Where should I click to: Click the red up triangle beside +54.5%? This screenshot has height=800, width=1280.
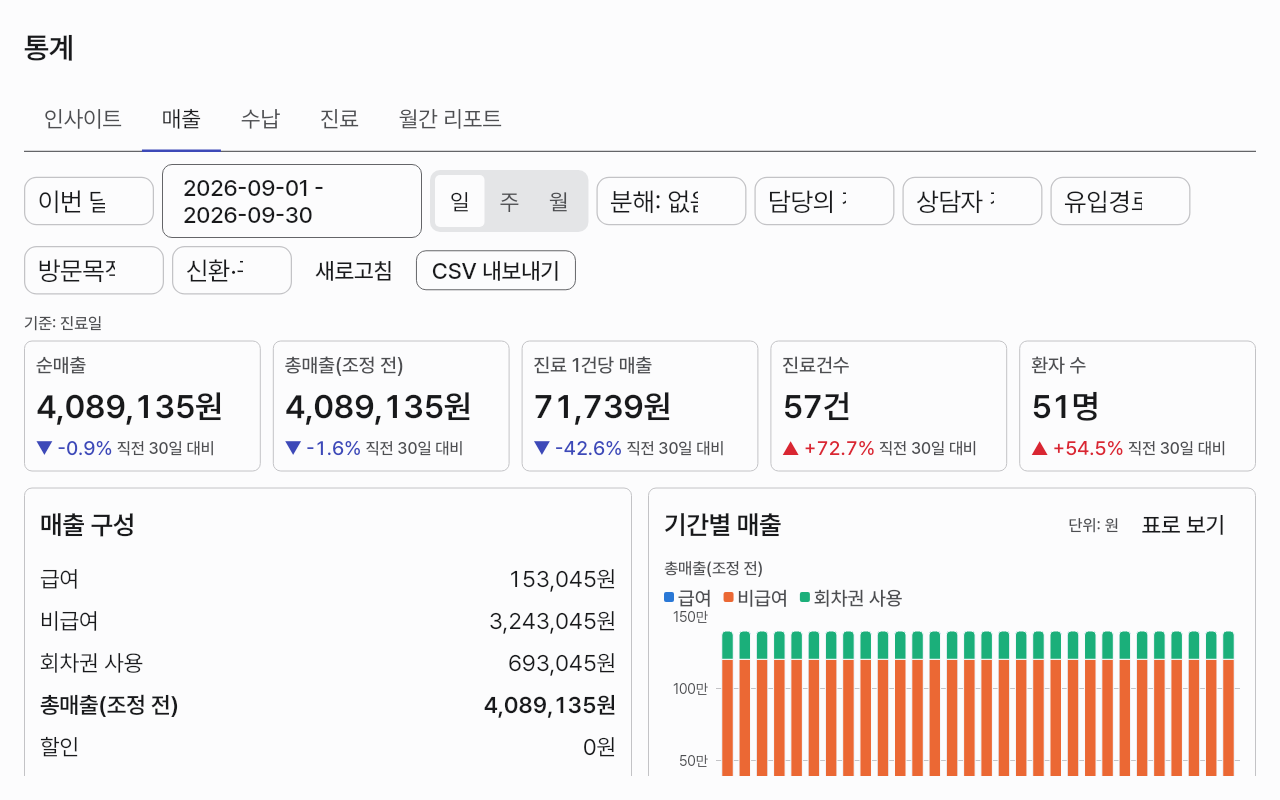pyautogui.click(x=1040, y=448)
